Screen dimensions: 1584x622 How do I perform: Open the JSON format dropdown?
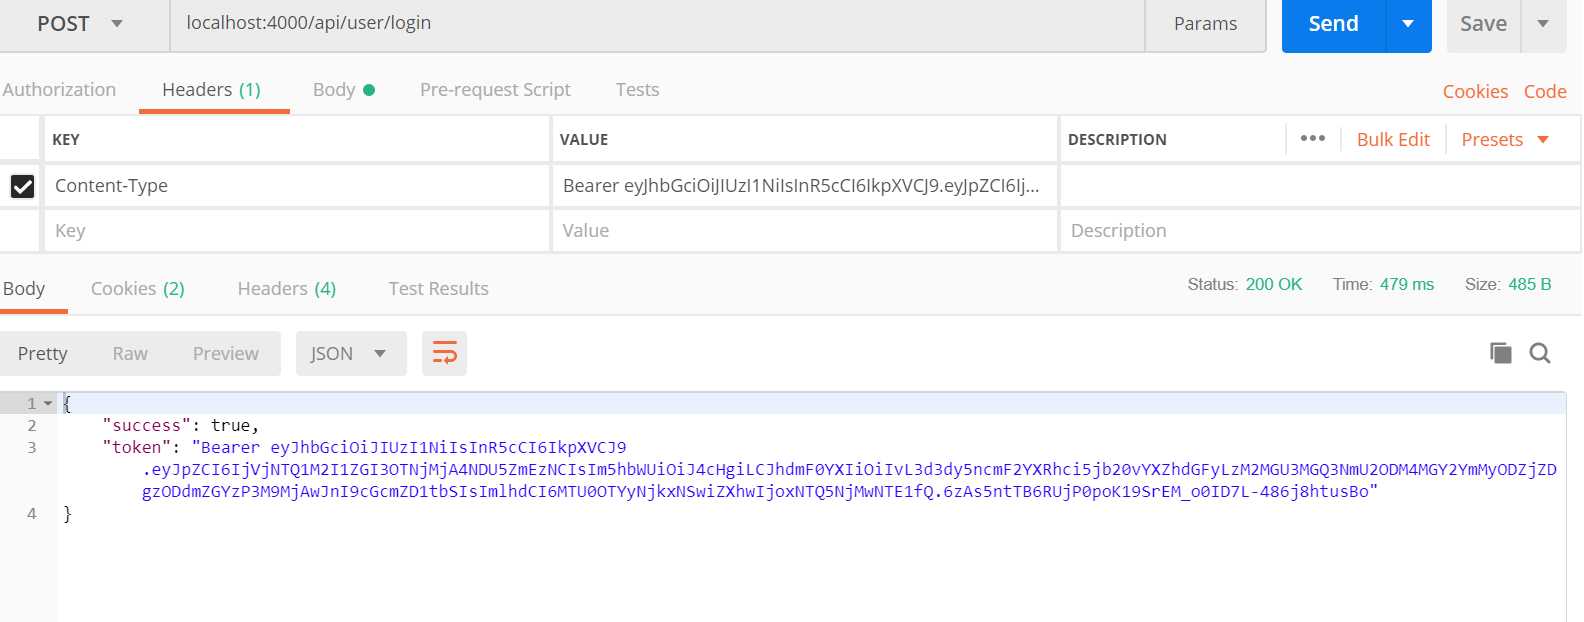(x=351, y=354)
